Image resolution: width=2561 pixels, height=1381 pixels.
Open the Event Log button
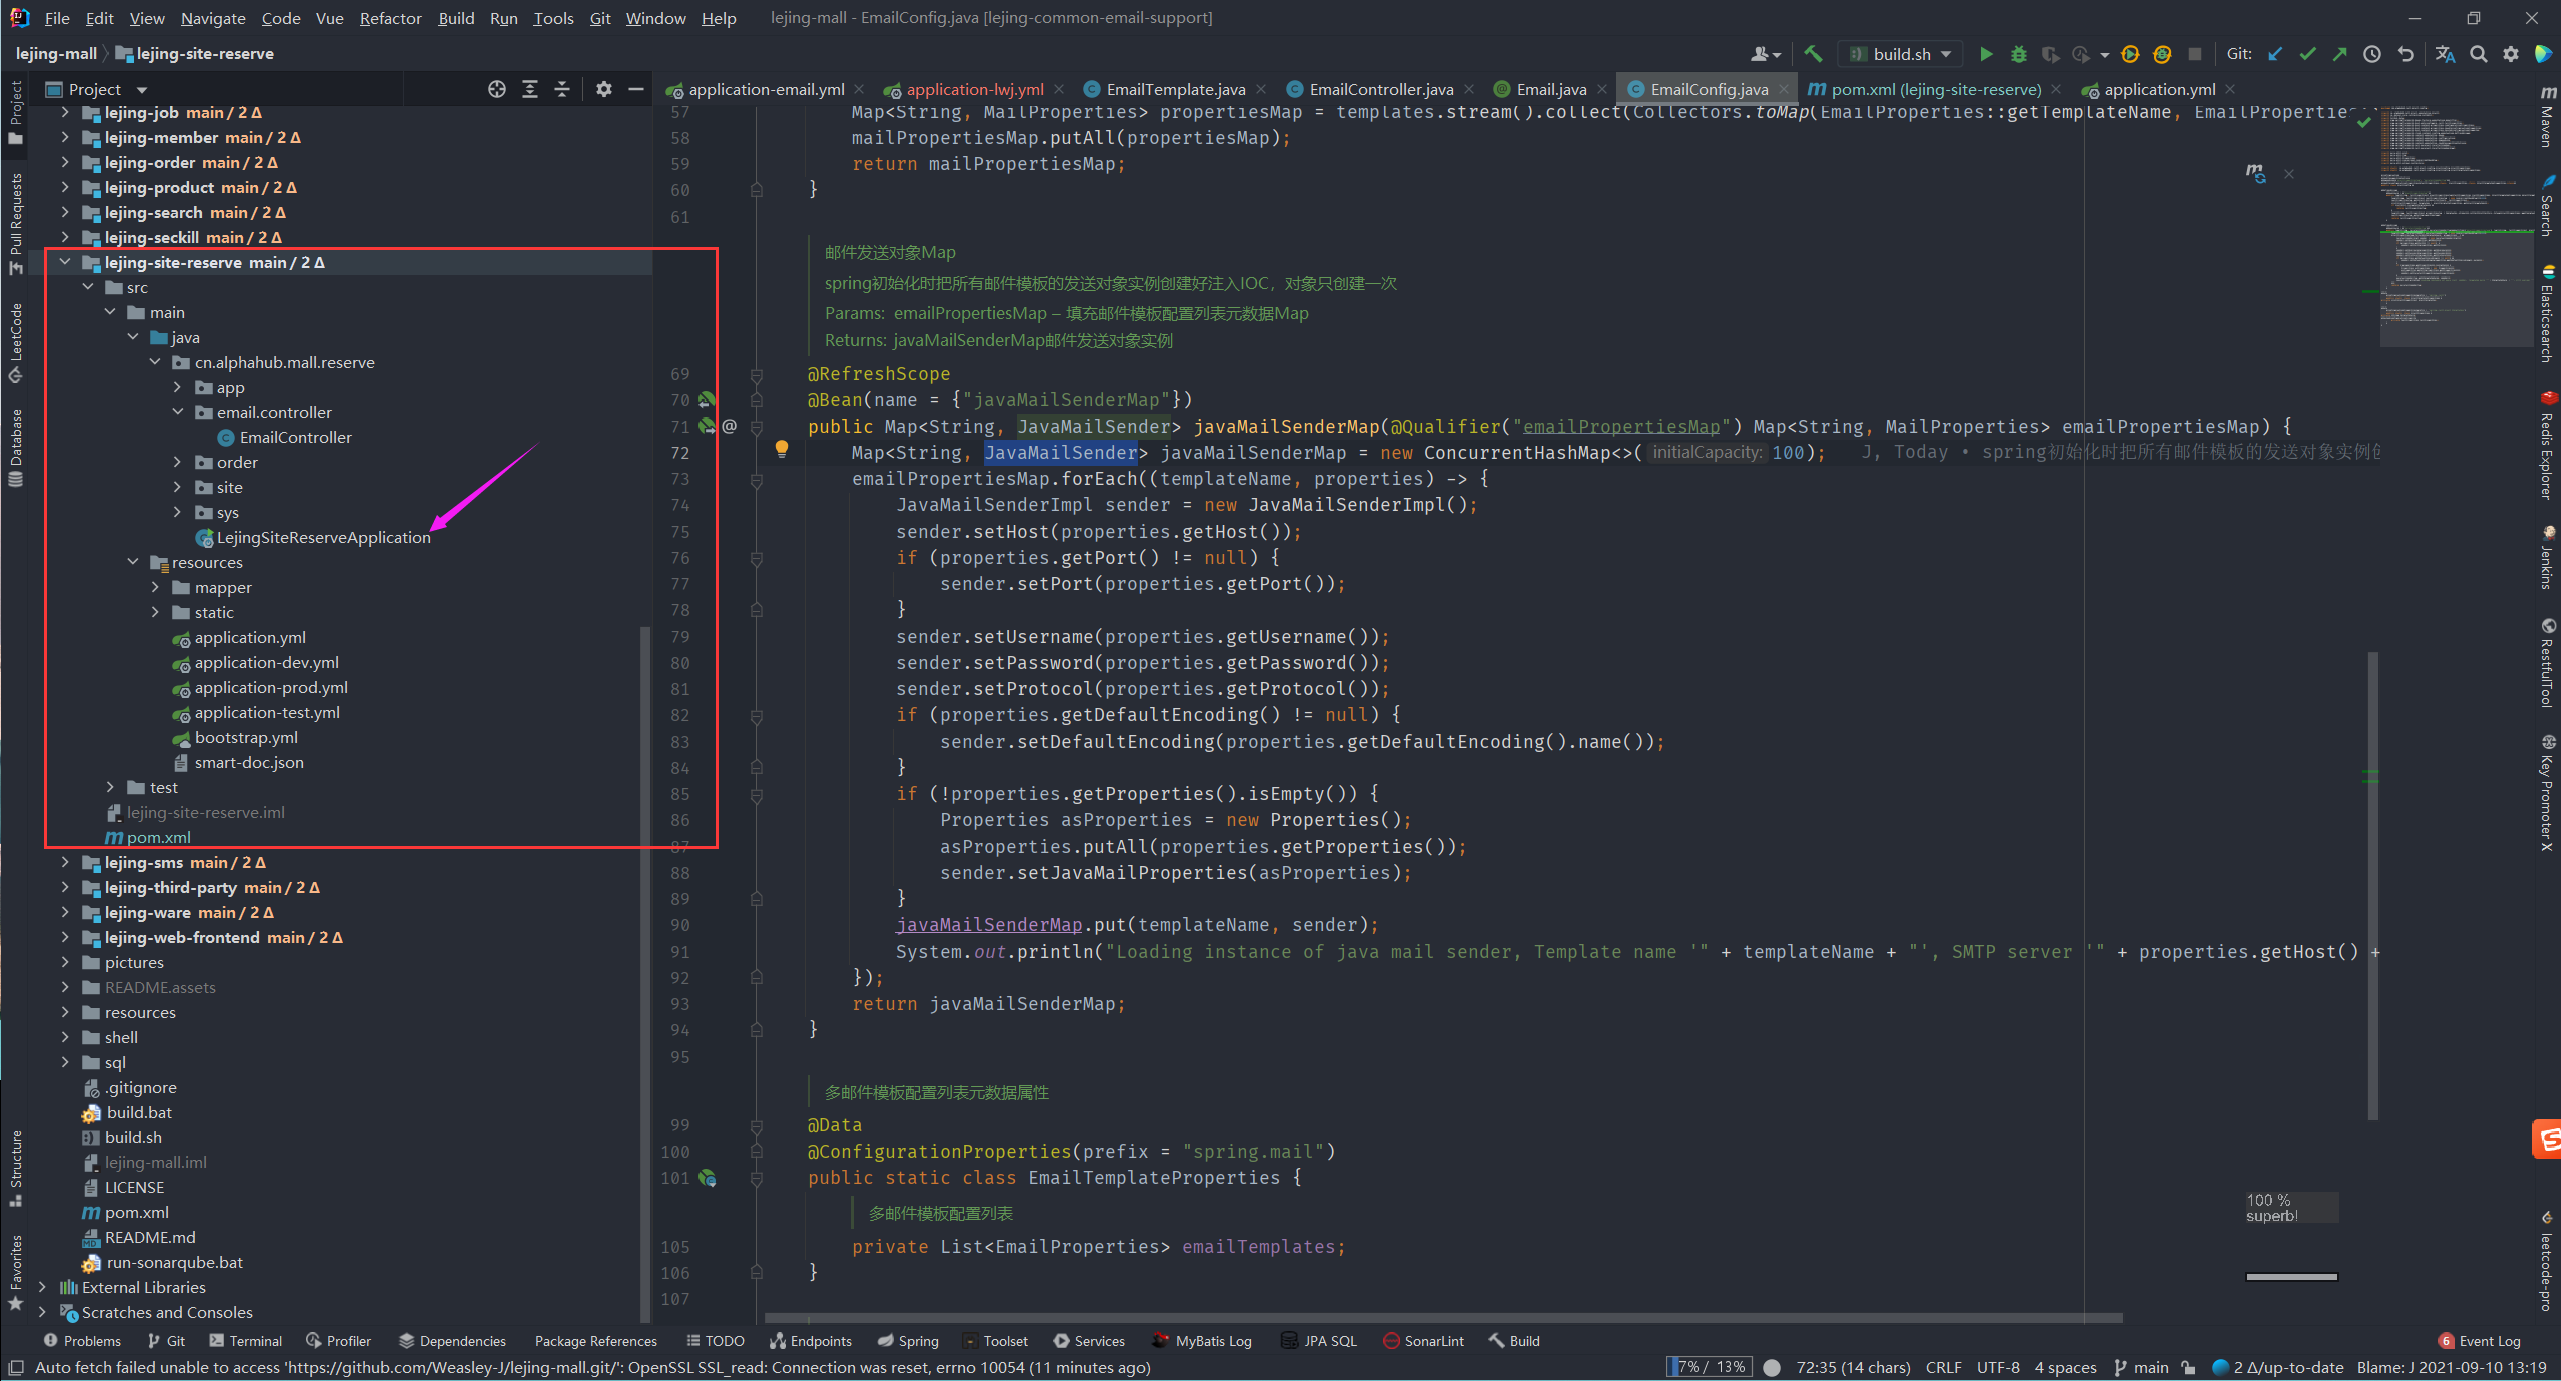click(2480, 1341)
